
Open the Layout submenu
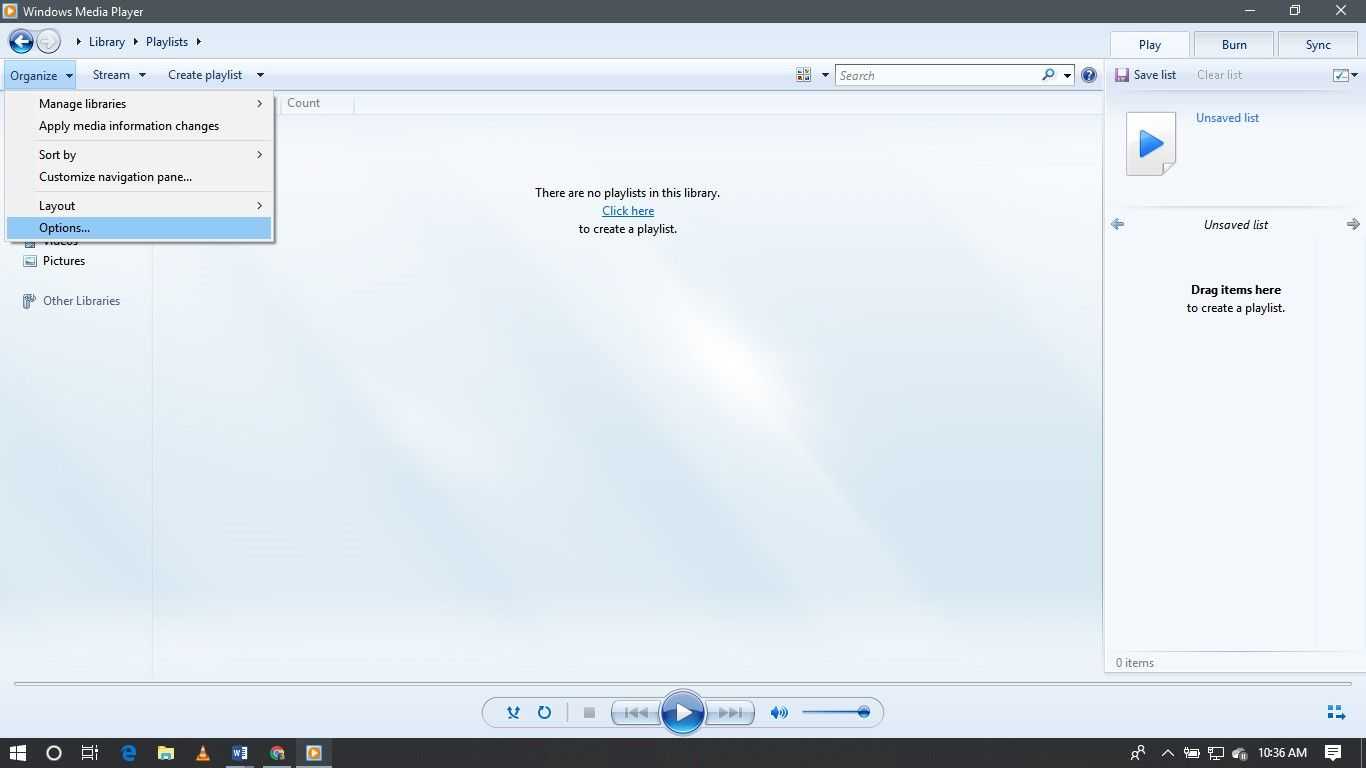pos(139,206)
